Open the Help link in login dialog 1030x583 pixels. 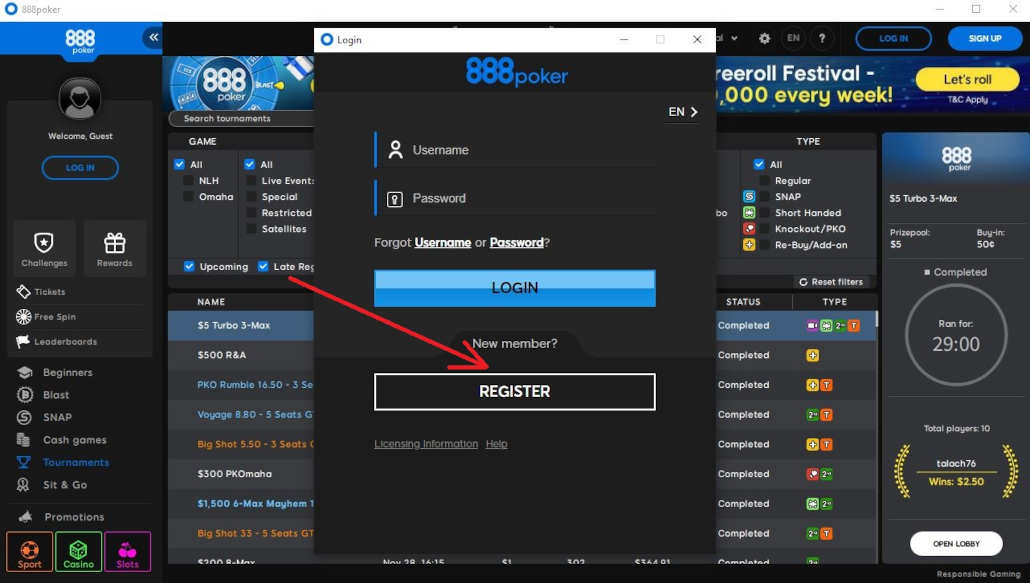coord(497,444)
